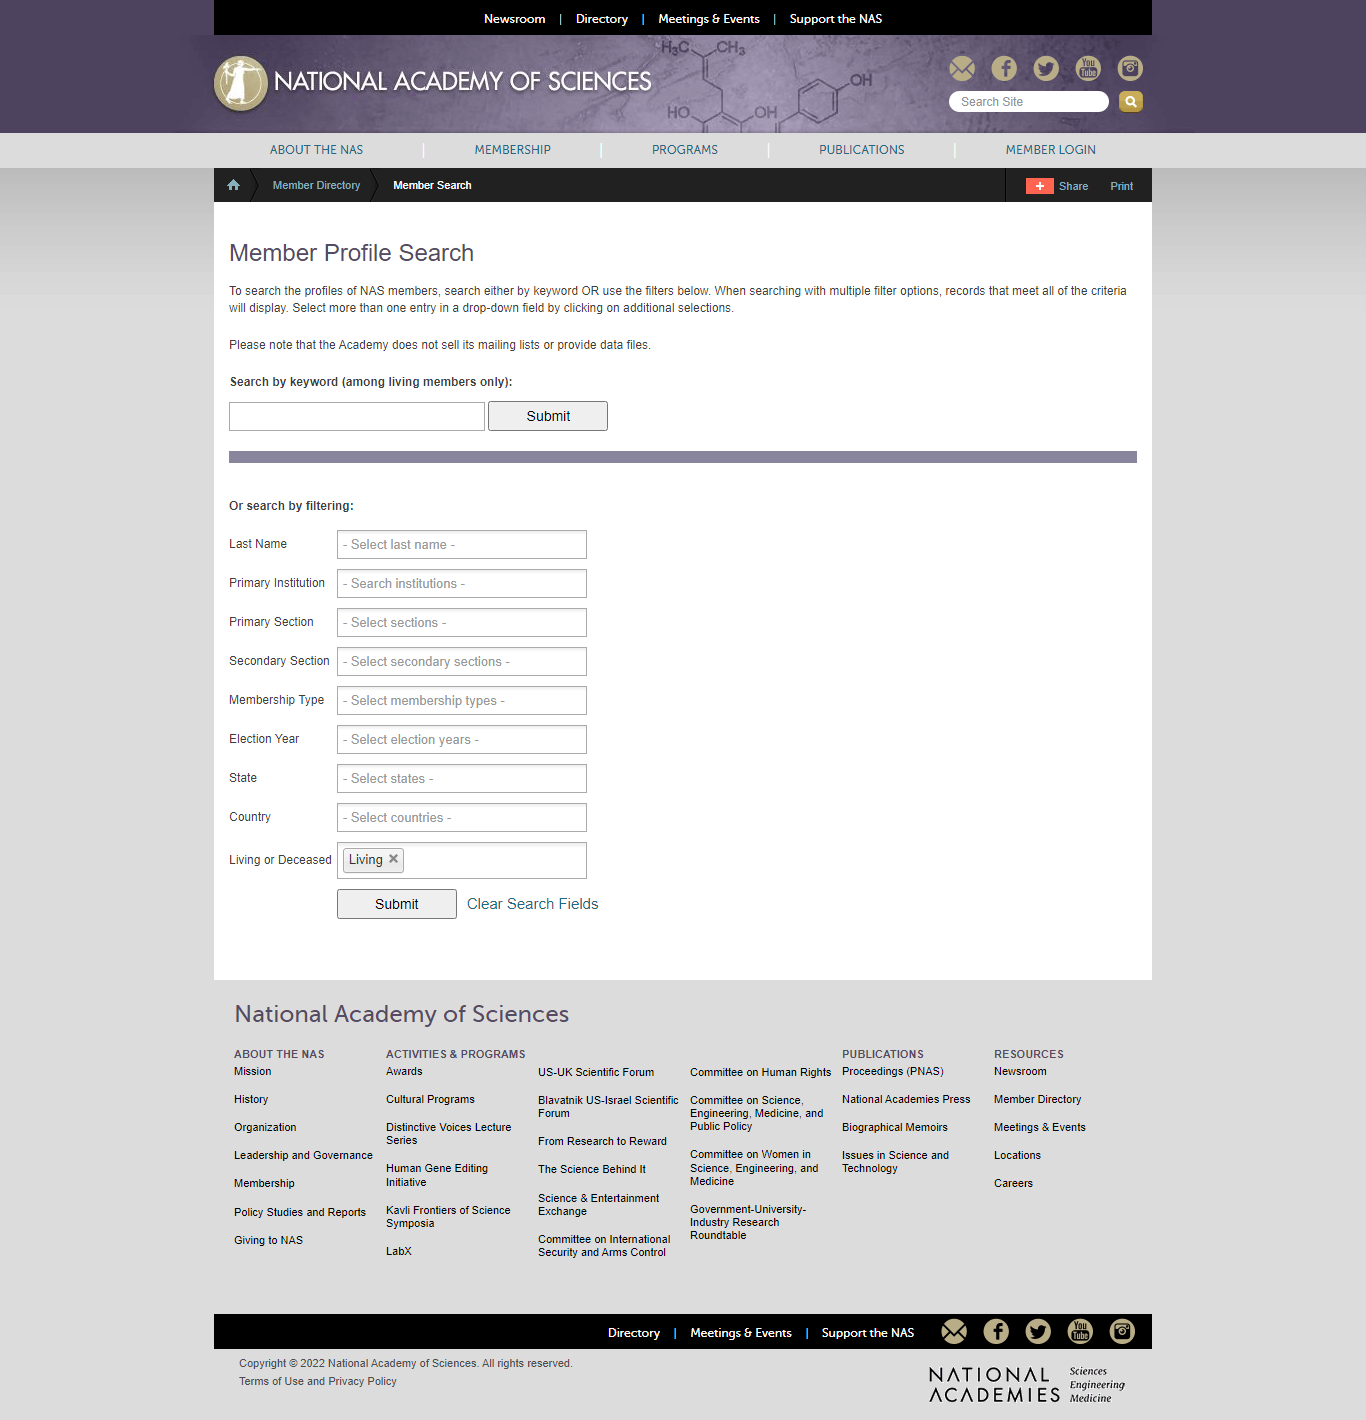Remove the Living filter tag

(x=394, y=859)
